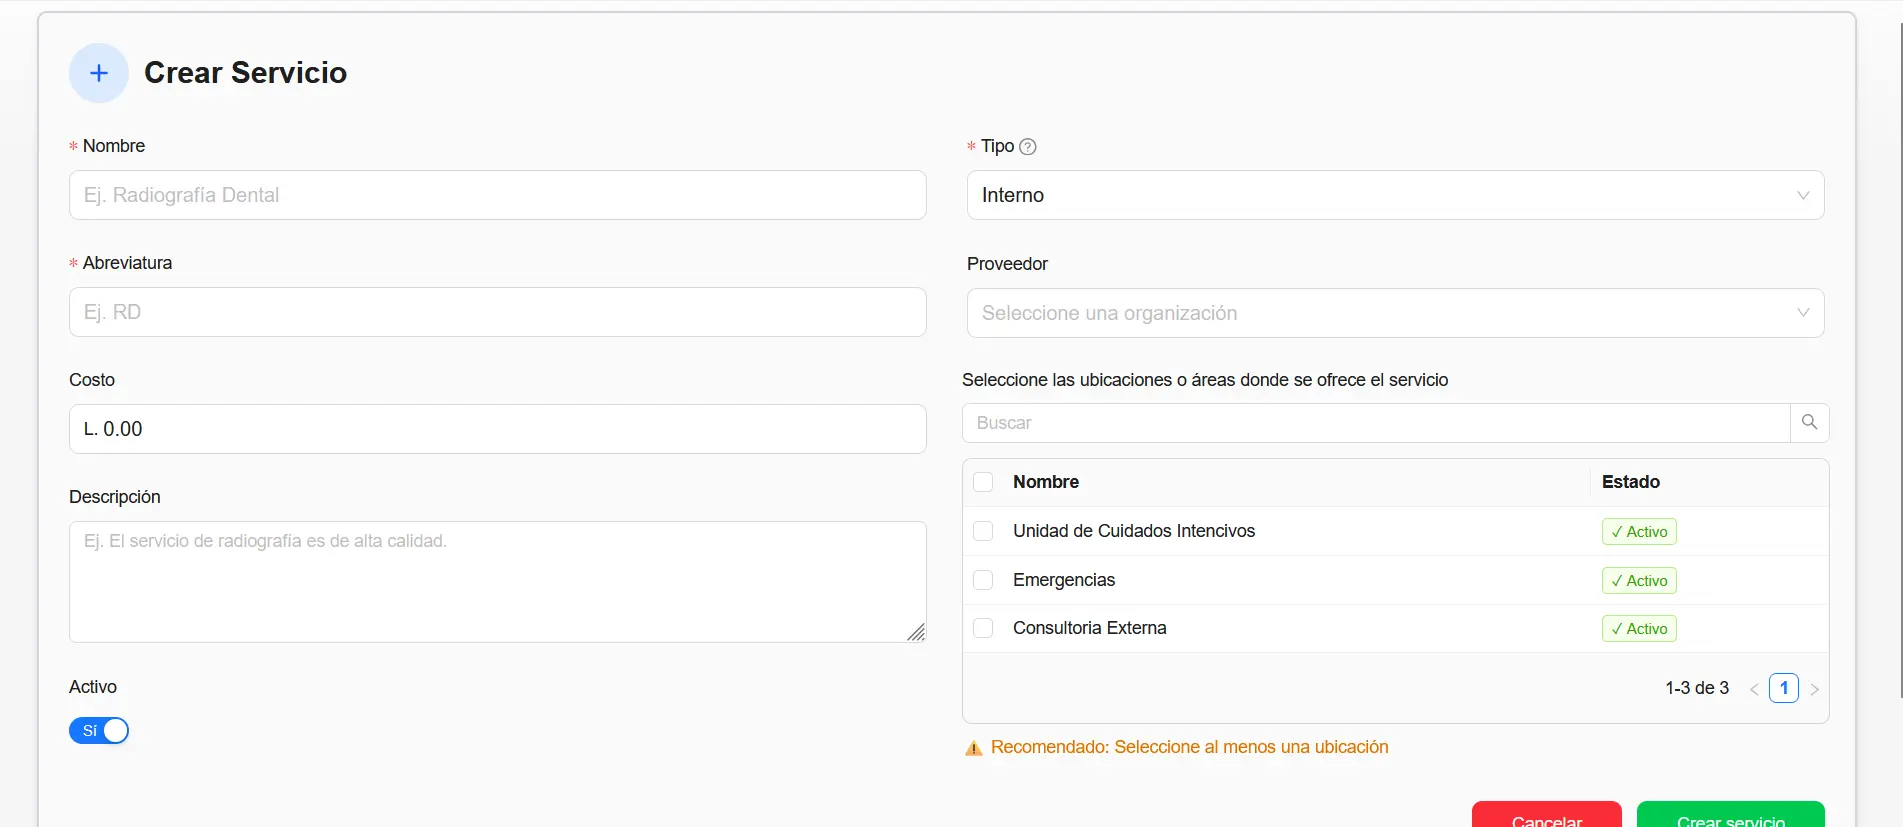This screenshot has height=827, width=1903.
Task: Click inside the Descripción text area
Action: pyautogui.click(x=497, y=582)
